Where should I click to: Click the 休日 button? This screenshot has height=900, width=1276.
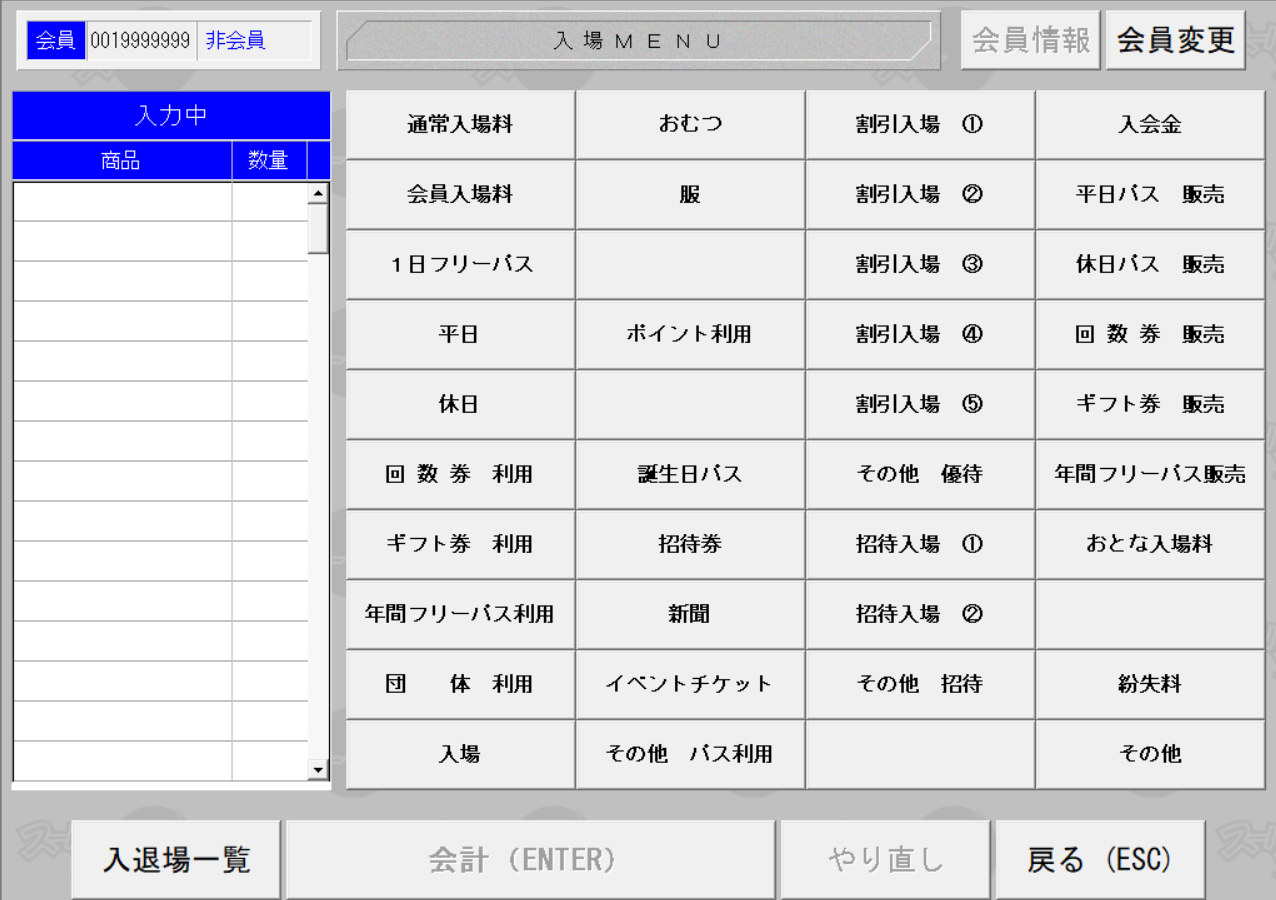pyautogui.click(x=460, y=405)
